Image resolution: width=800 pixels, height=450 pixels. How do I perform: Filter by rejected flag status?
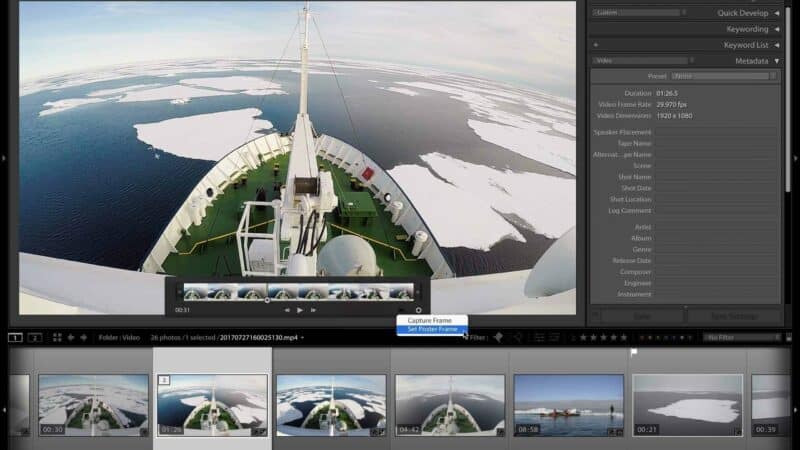point(516,337)
